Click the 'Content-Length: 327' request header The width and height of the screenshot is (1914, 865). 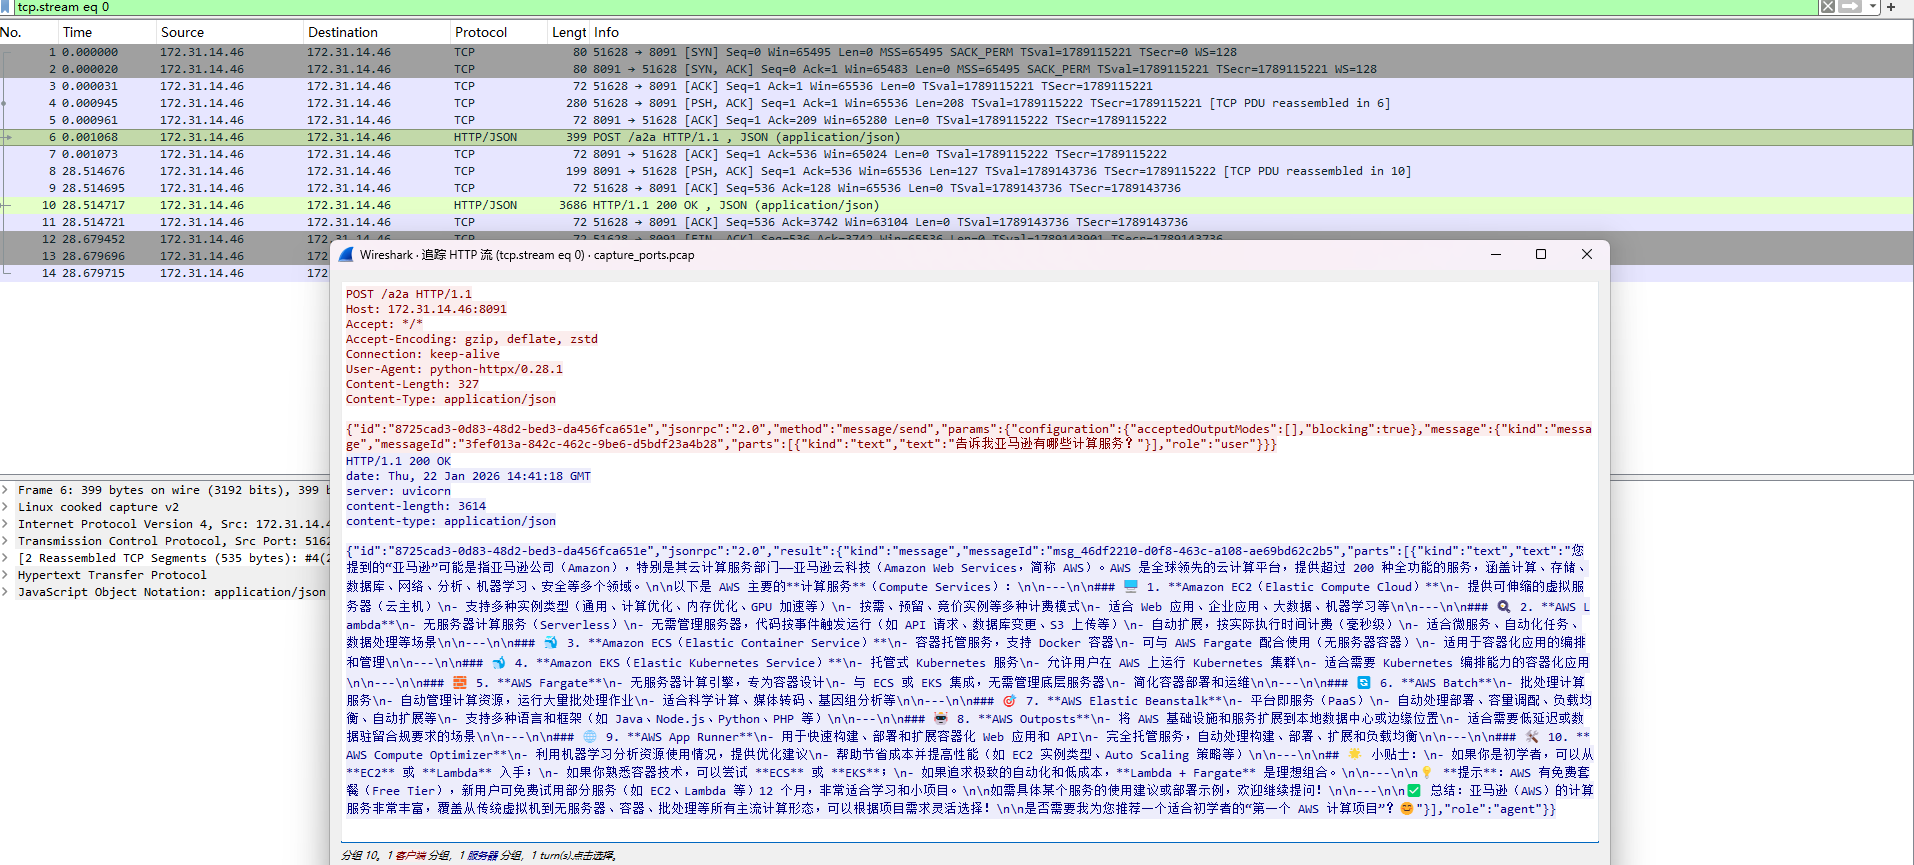[x=412, y=384]
